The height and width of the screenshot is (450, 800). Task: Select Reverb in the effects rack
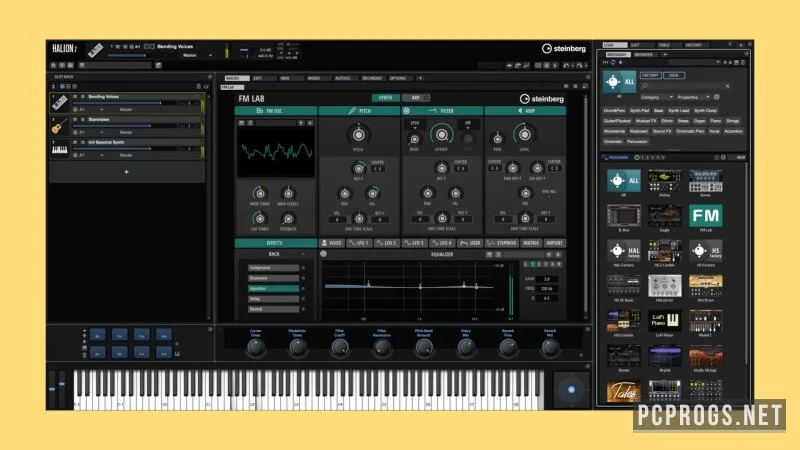tap(273, 309)
